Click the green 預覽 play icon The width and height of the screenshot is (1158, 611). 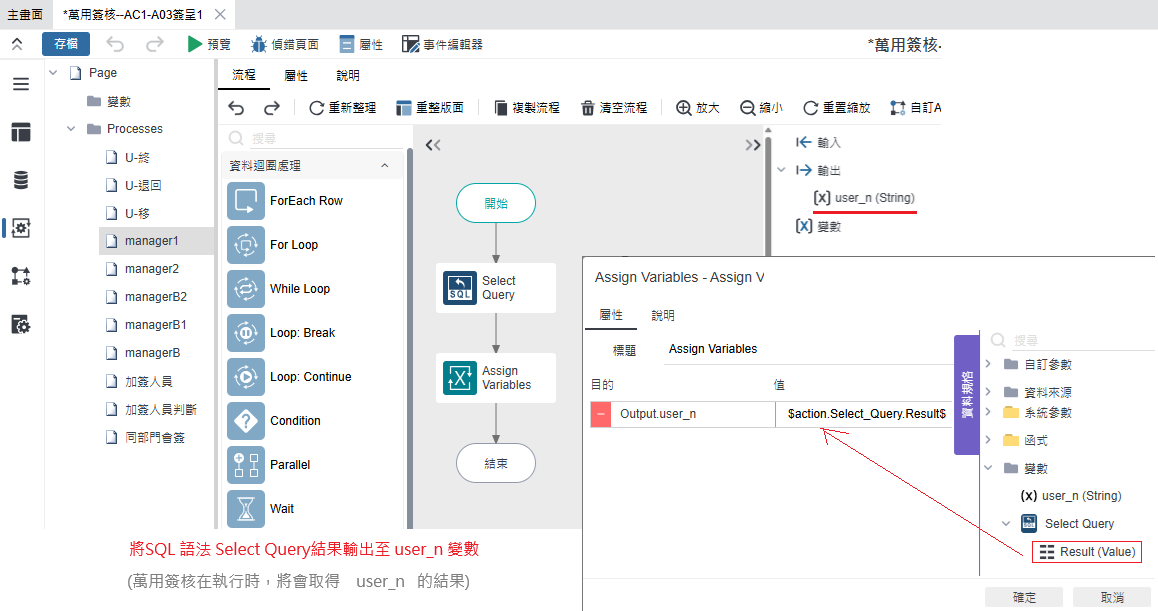195,44
